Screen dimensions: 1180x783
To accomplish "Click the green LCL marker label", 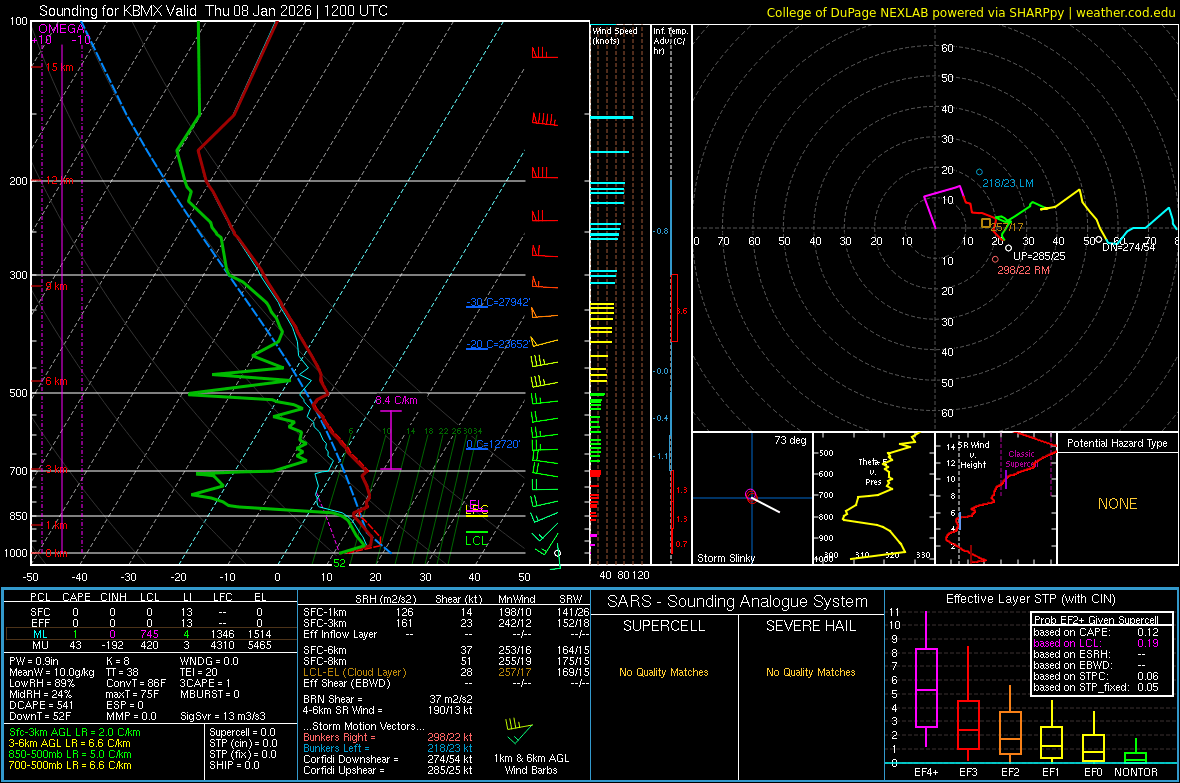I will [476, 540].
